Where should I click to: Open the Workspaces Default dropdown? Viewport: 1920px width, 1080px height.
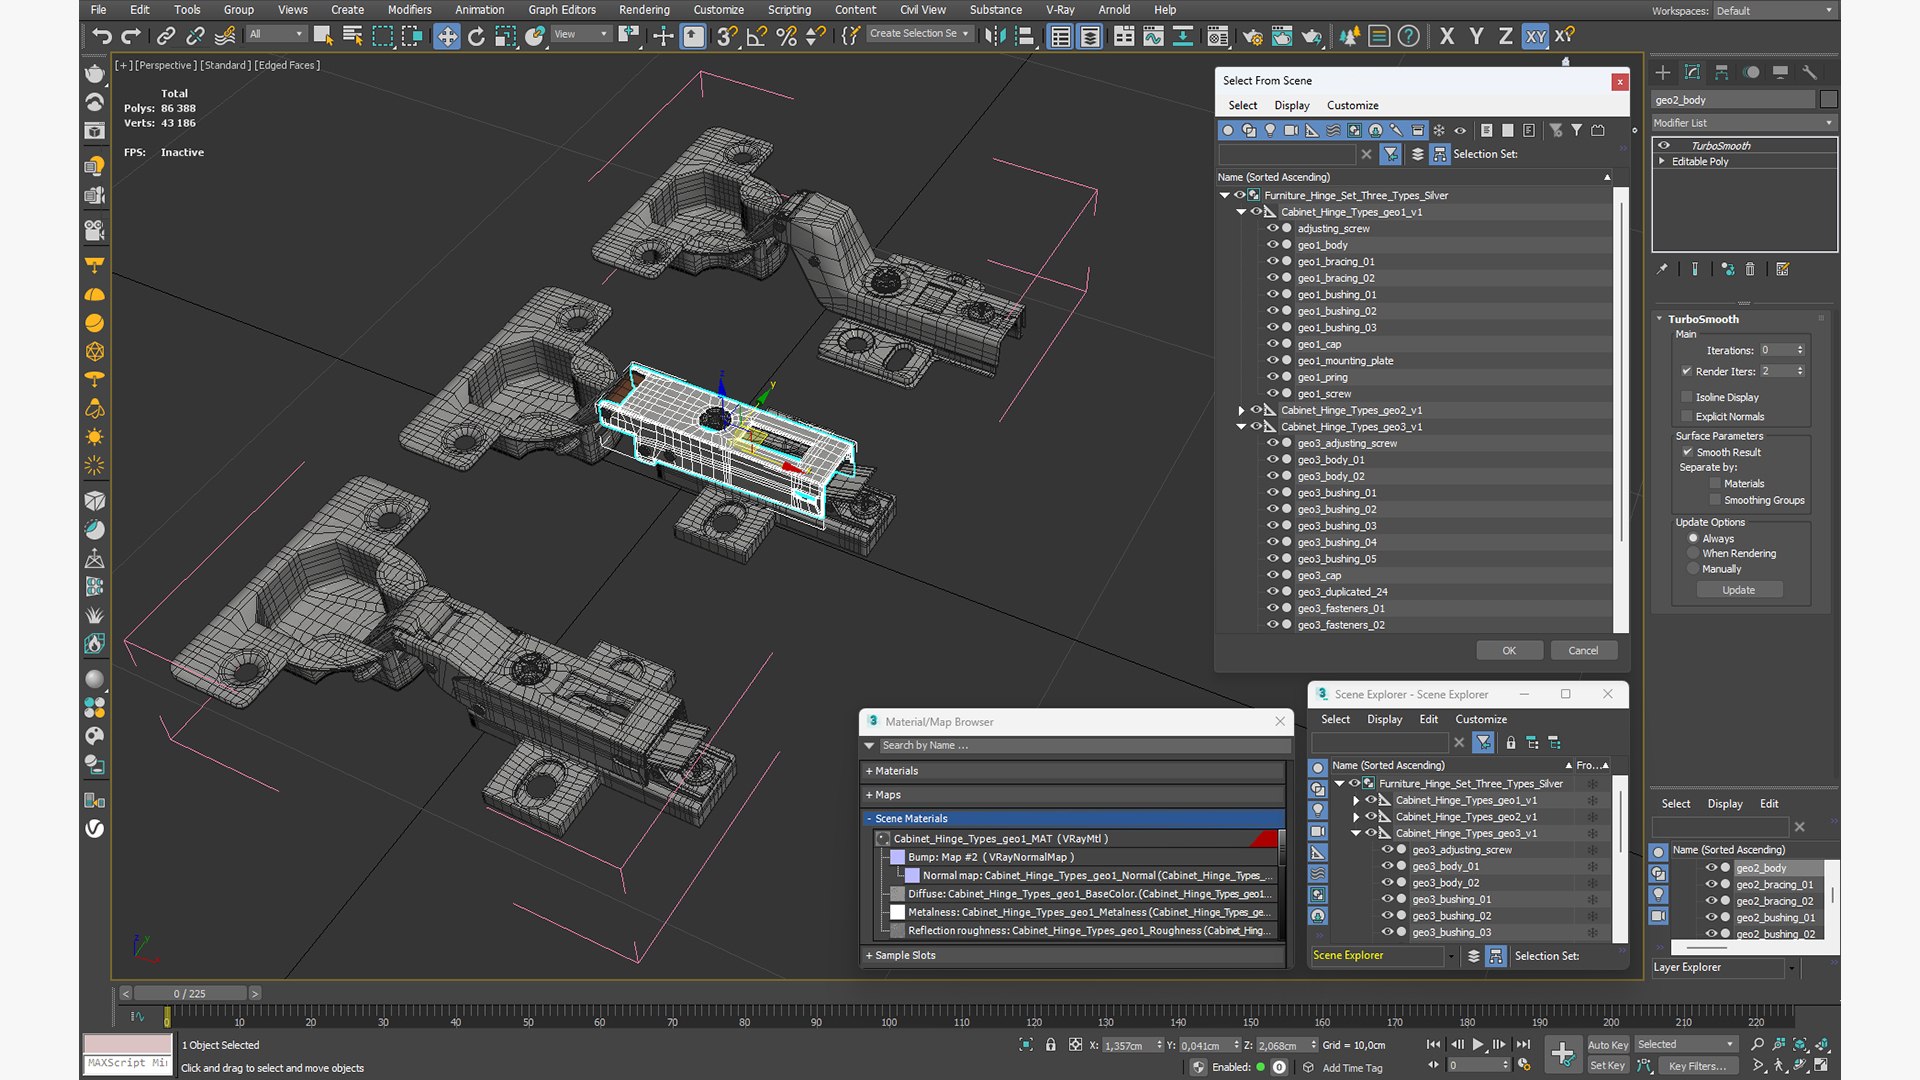(x=1775, y=11)
